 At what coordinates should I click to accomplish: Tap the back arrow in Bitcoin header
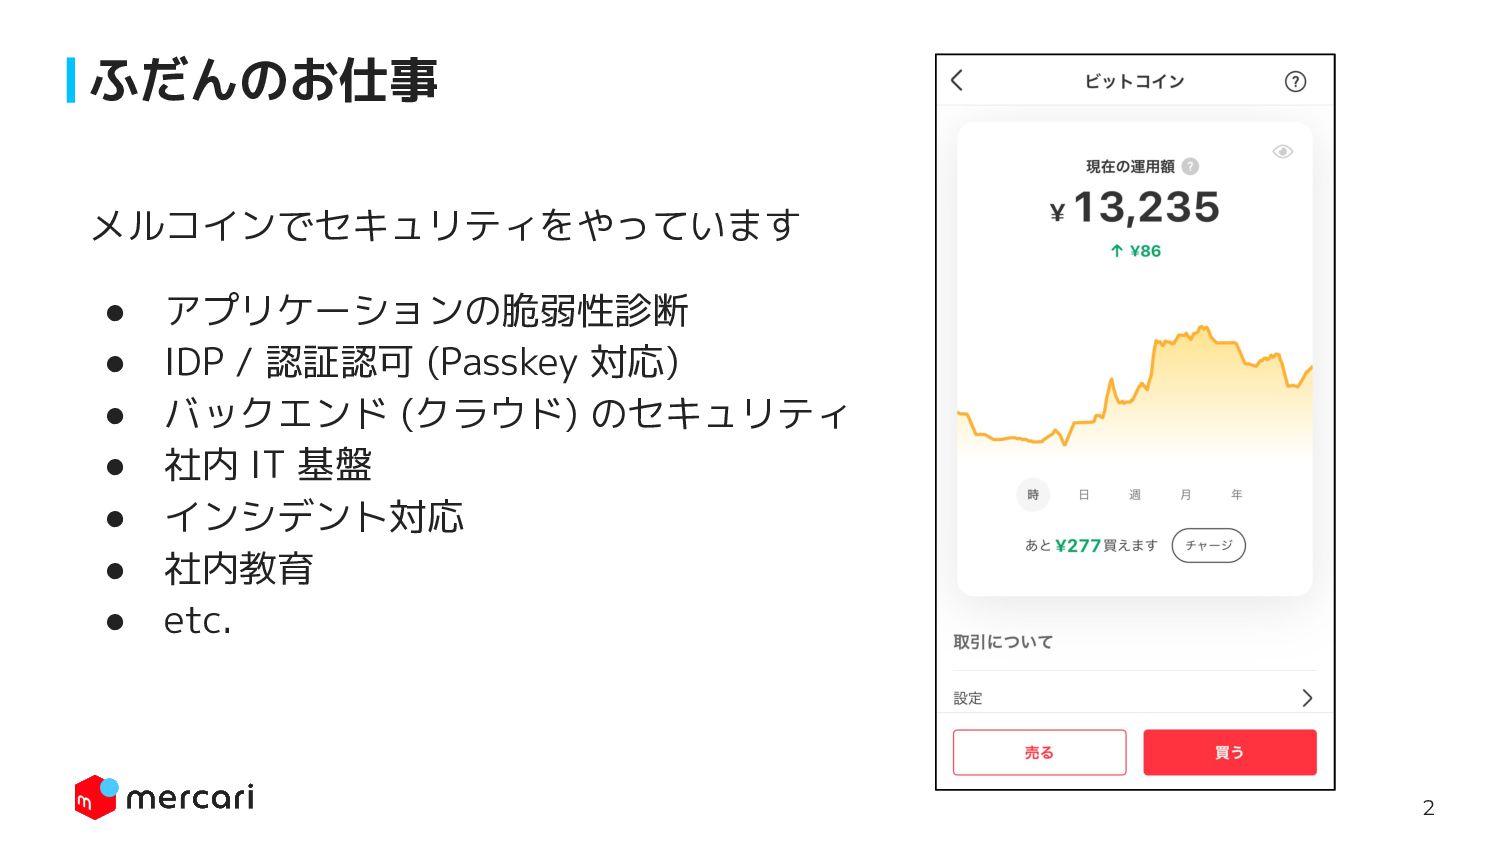pyautogui.click(x=957, y=81)
